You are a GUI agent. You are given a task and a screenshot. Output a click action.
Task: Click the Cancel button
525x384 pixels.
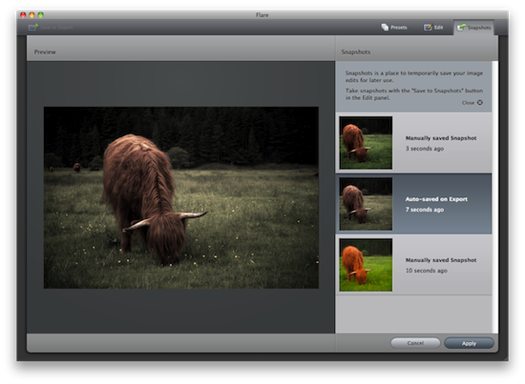415,343
